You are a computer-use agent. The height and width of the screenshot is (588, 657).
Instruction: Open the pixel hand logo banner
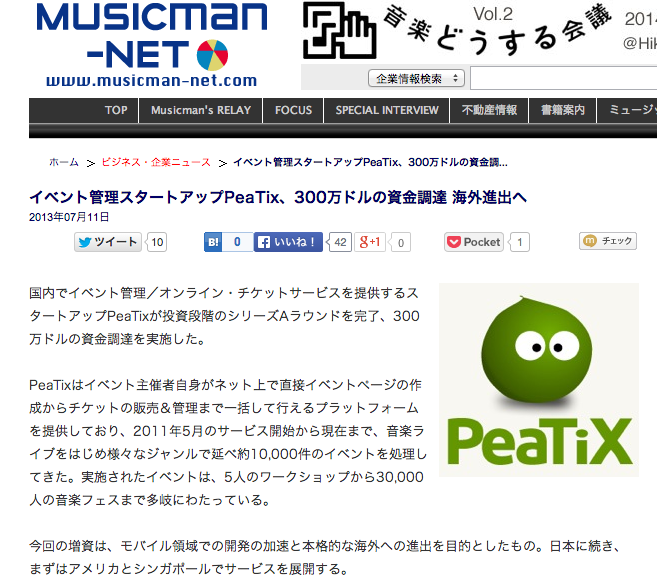coord(339,30)
